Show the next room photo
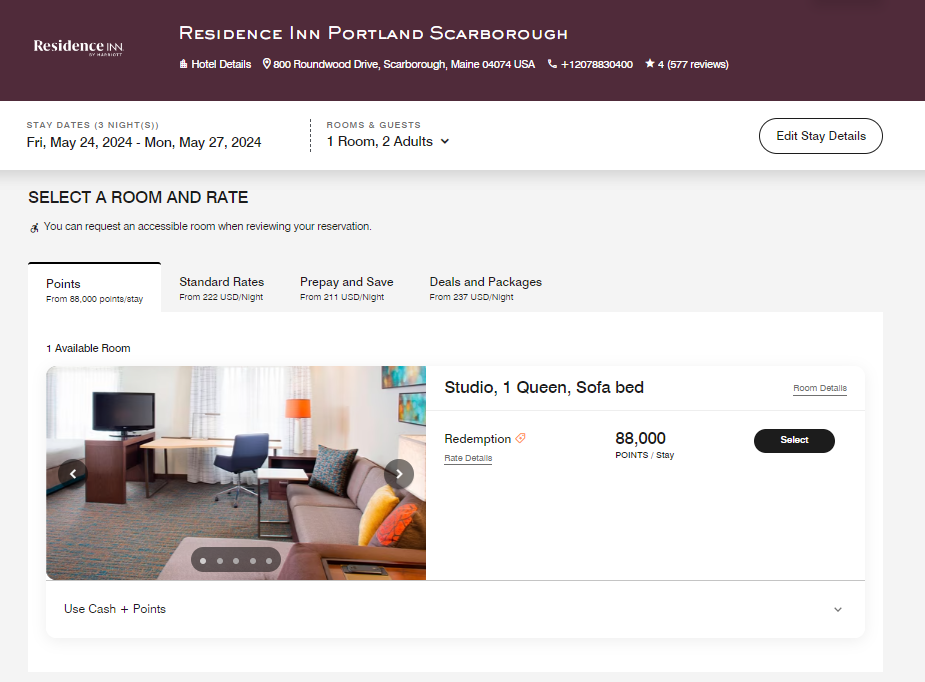The width and height of the screenshot is (925, 682). (399, 474)
